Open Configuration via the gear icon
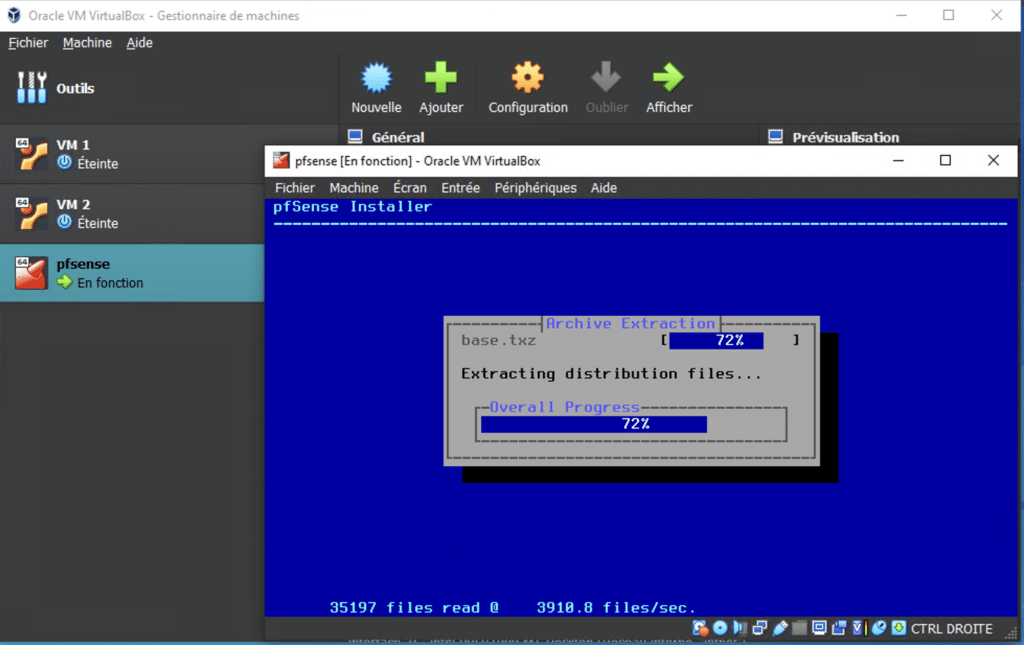The image size is (1024, 645). pos(528,78)
